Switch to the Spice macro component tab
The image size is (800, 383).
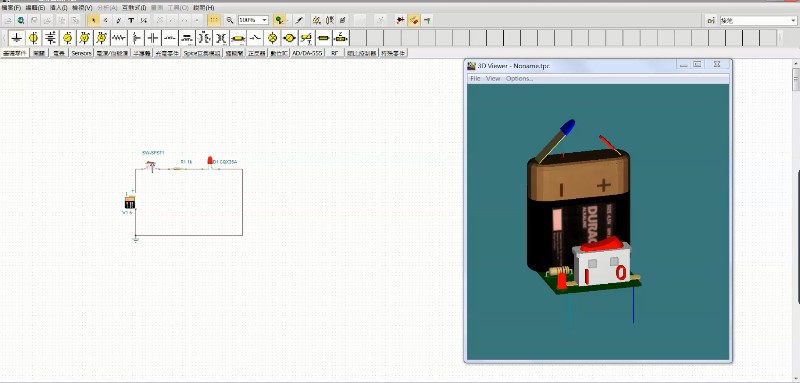203,53
